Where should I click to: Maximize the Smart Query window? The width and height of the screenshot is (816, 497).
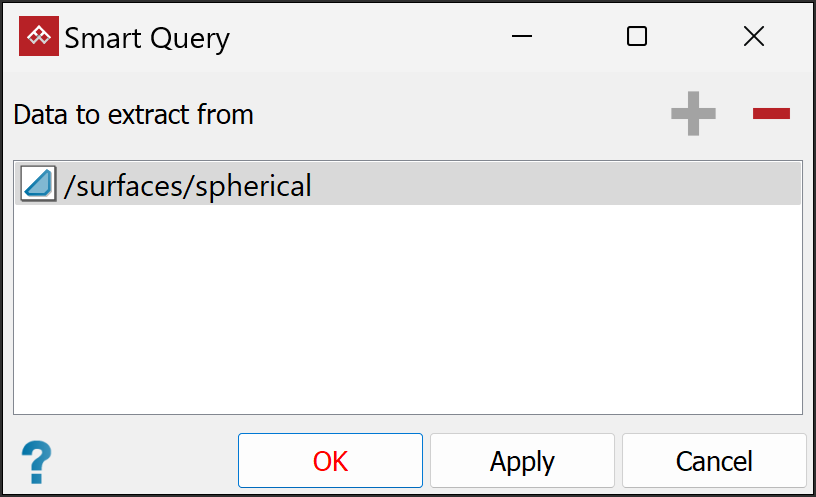tap(637, 37)
